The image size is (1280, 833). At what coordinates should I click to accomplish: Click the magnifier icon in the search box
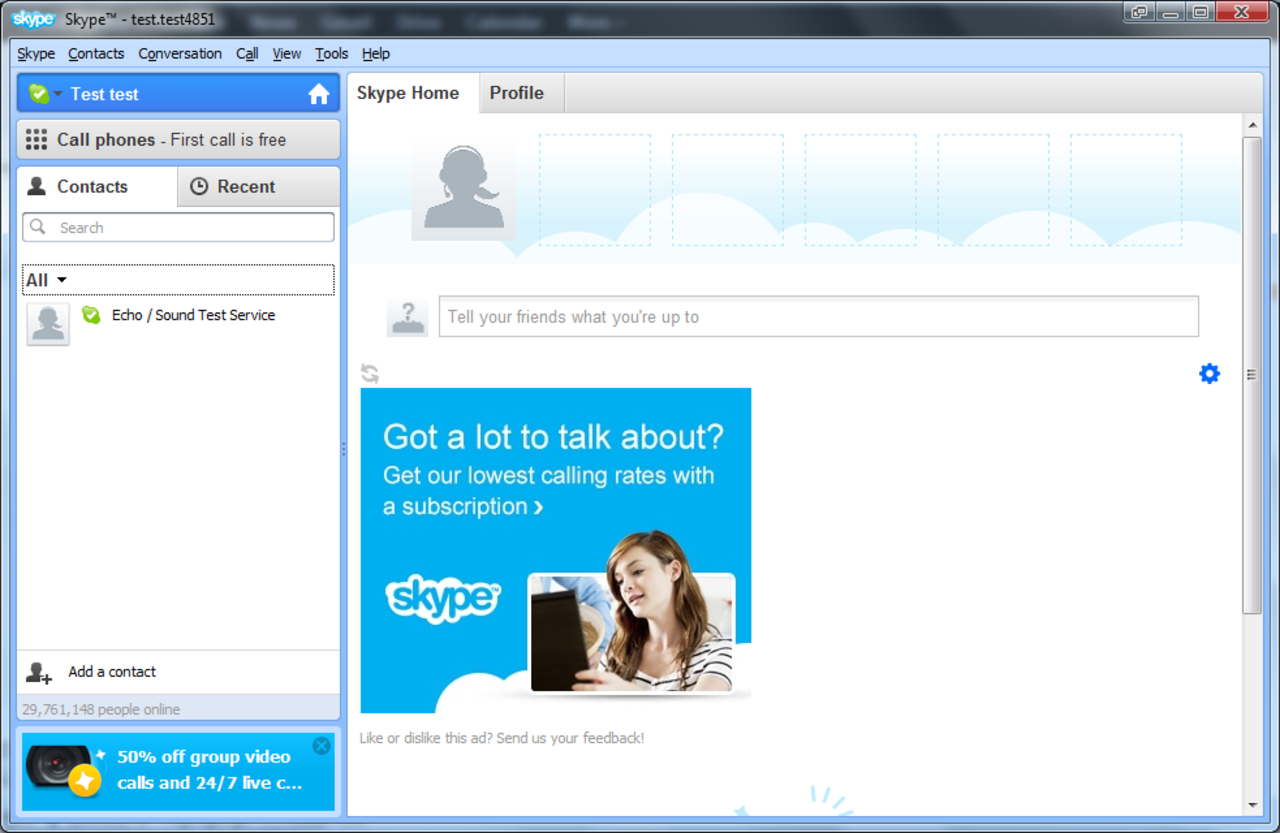tap(39, 227)
